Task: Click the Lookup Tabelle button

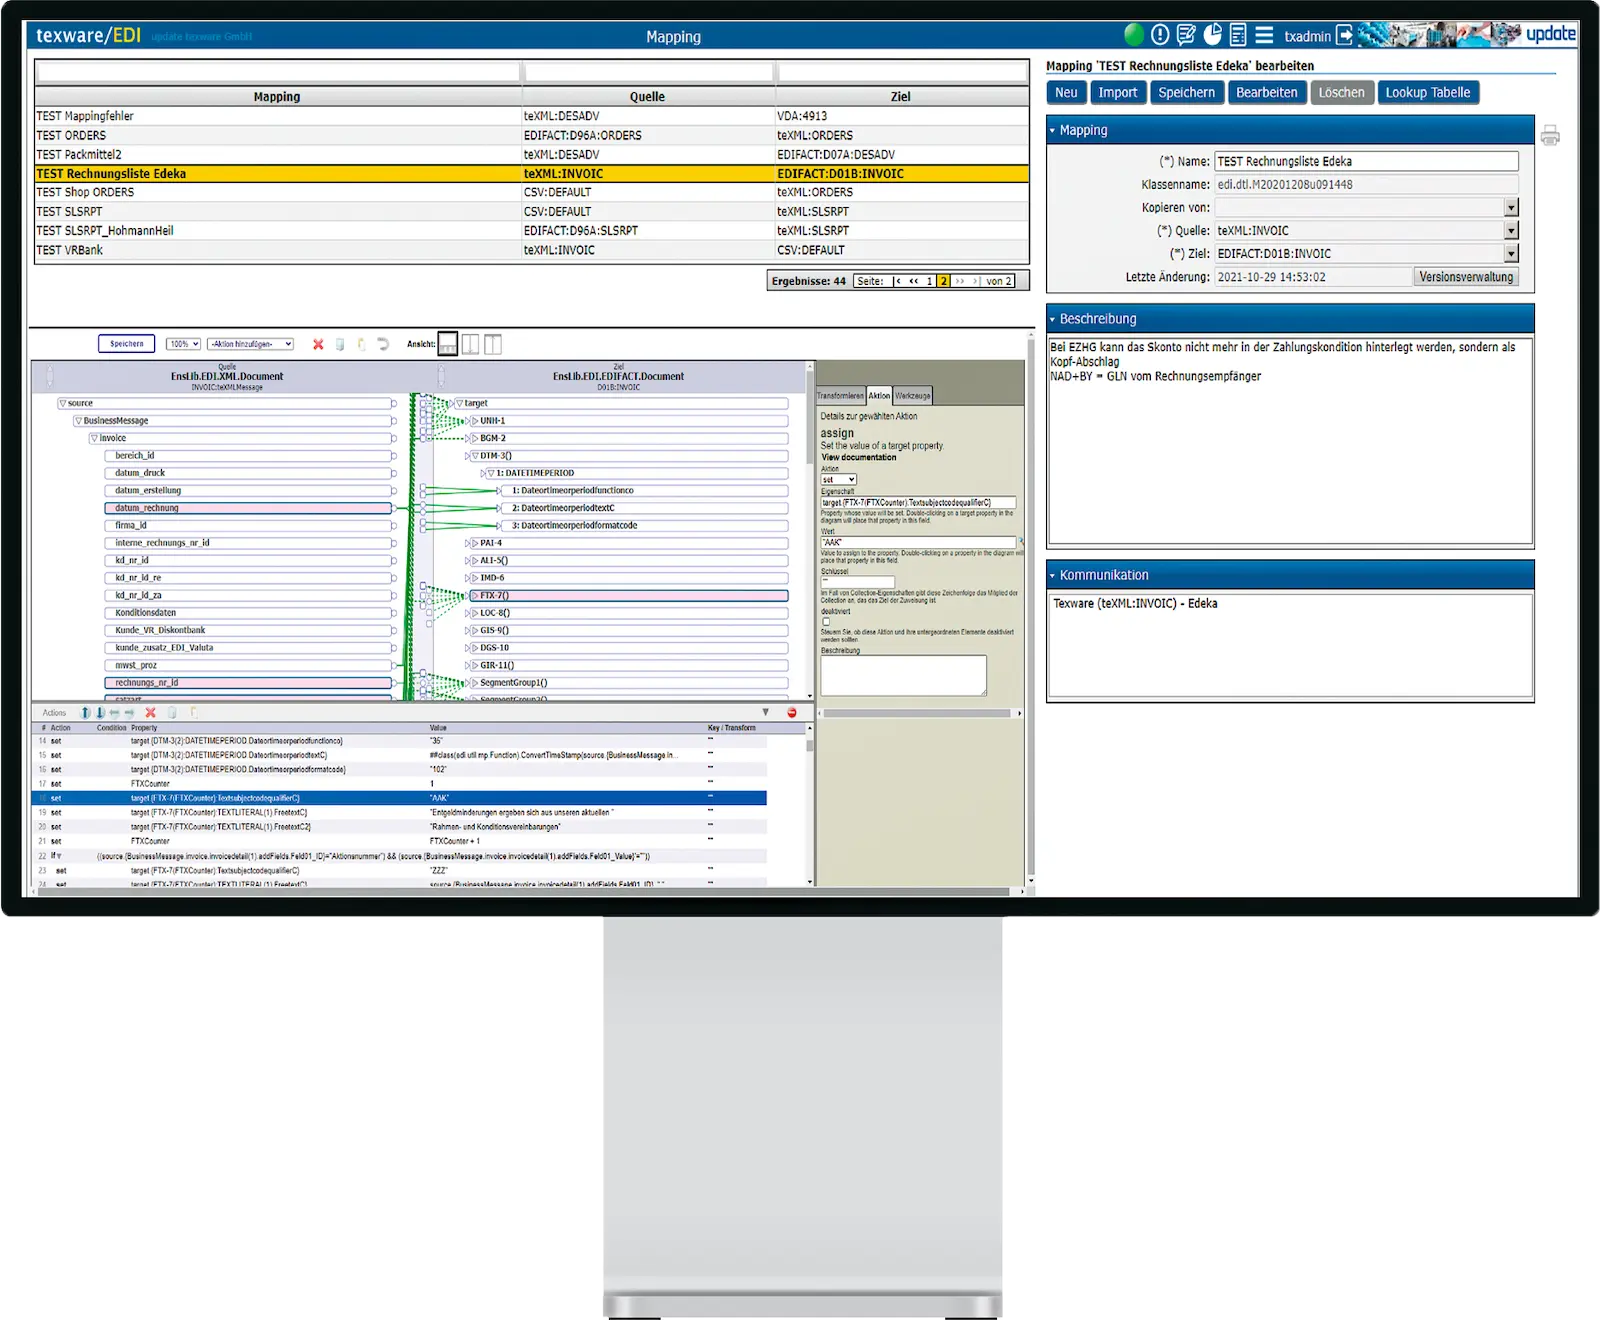Action: [x=1427, y=93]
